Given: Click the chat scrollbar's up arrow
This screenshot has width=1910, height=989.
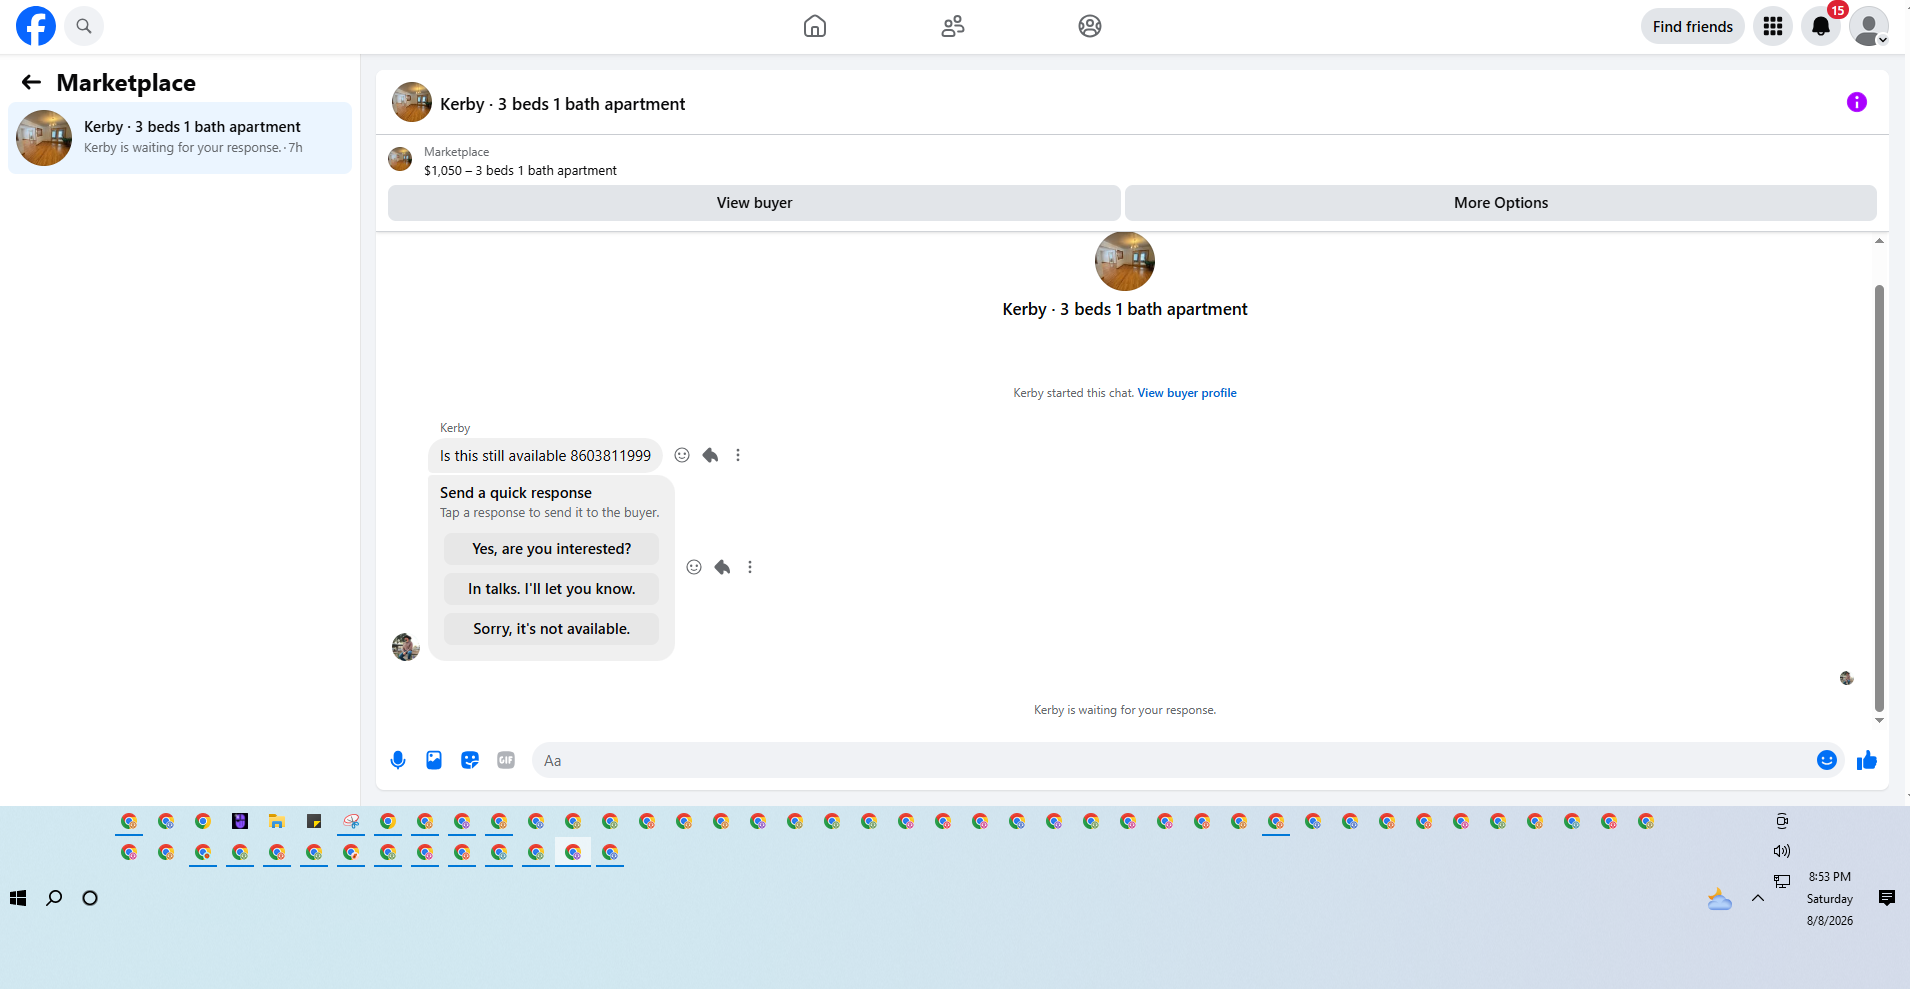Looking at the screenshot, I should click(1879, 241).
